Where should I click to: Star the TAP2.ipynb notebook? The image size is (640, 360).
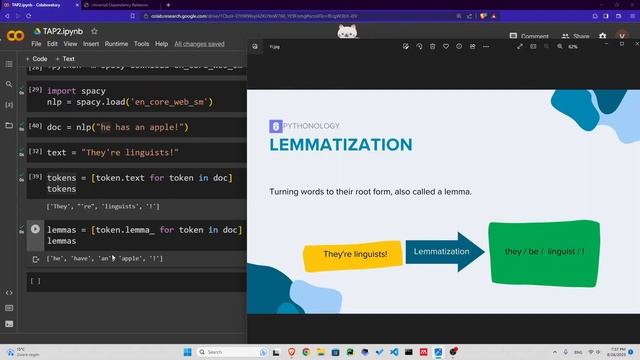click(x=94, y=31)
